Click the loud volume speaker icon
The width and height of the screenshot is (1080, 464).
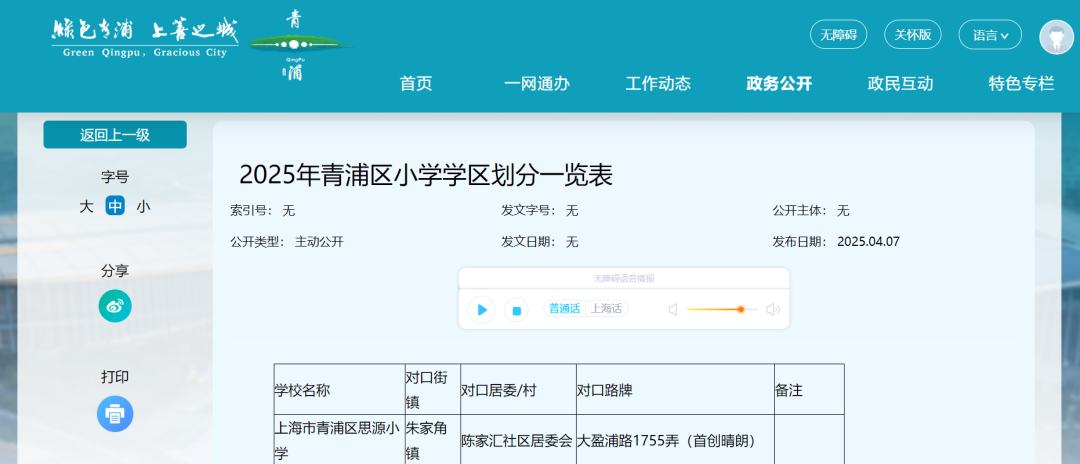click(772, 310)
